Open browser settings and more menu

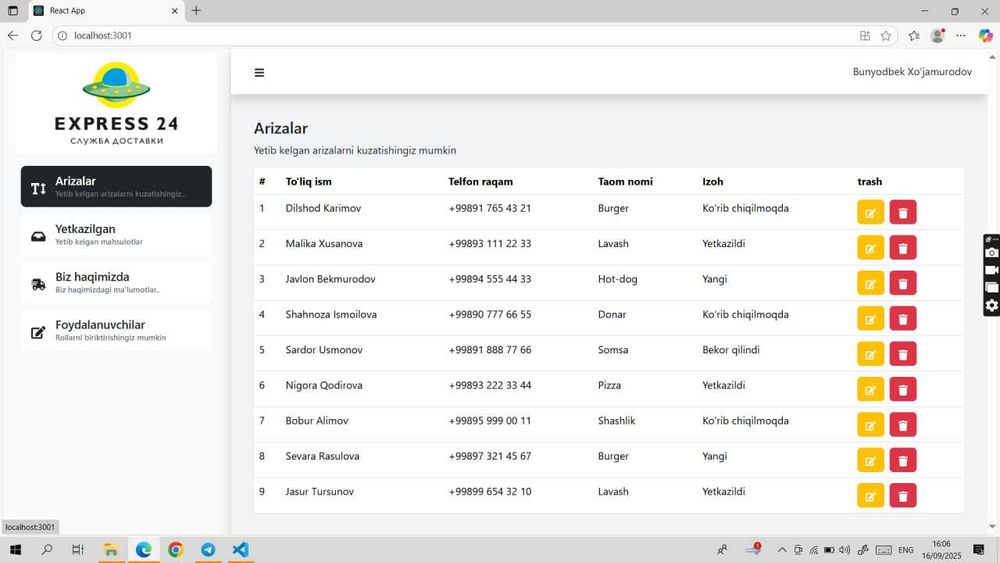(960, 36)
